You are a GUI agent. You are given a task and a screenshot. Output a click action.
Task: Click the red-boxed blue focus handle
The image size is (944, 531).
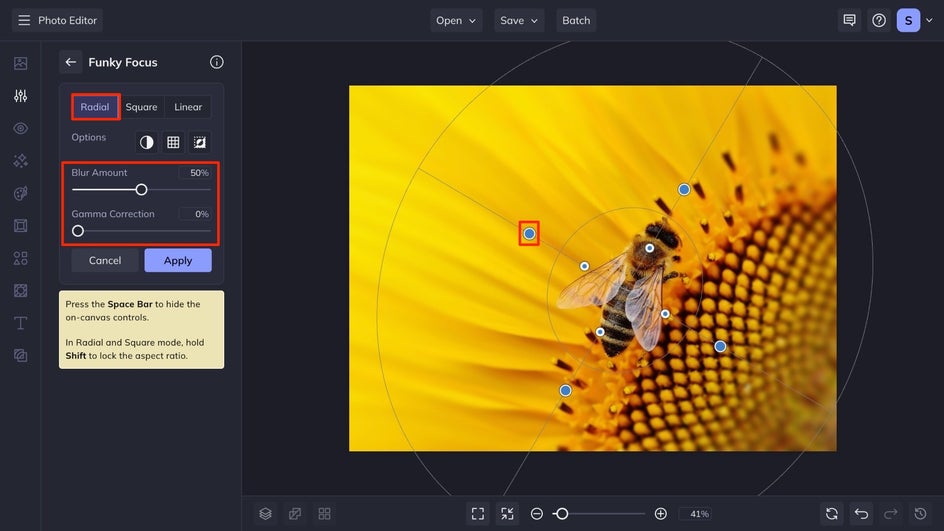(x=529, y=234)
